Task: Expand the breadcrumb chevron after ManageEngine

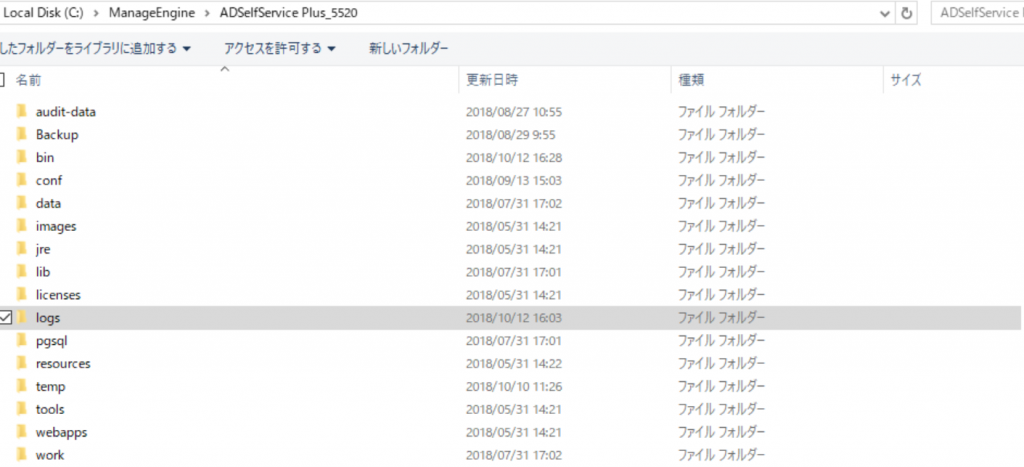Action: tap(208, 13)
